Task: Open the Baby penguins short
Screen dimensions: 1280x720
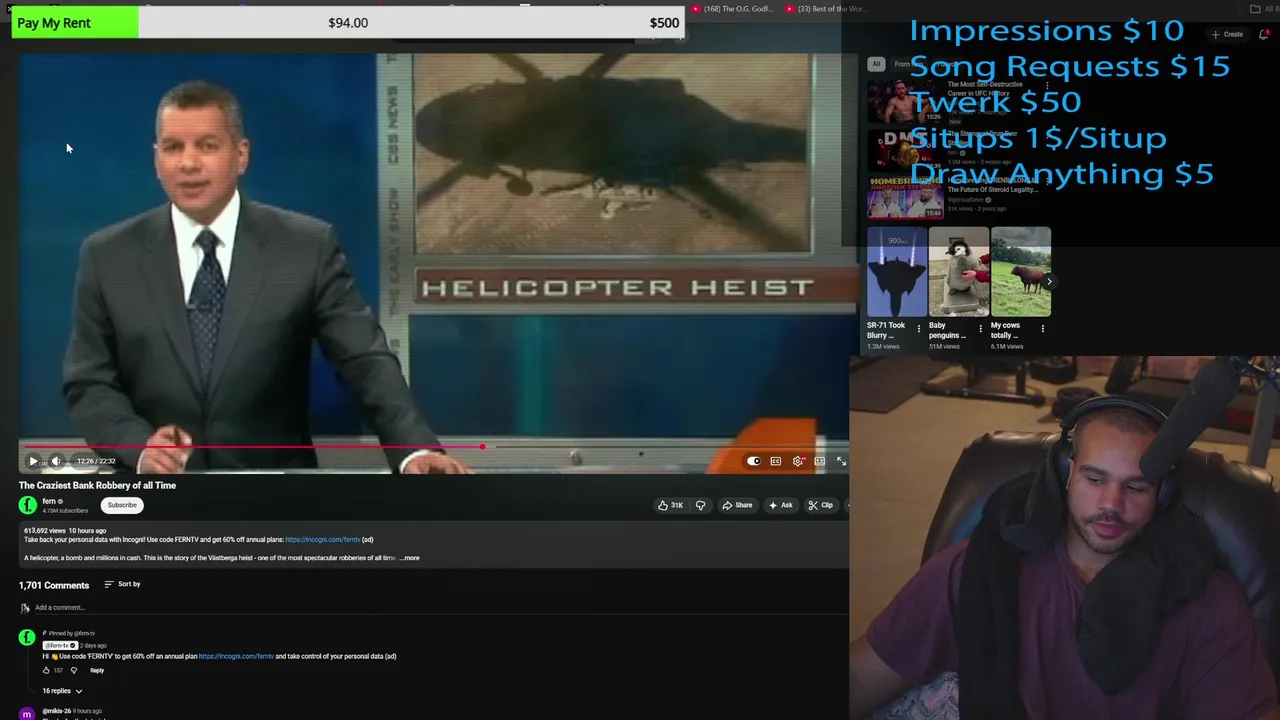Action: 959,272
